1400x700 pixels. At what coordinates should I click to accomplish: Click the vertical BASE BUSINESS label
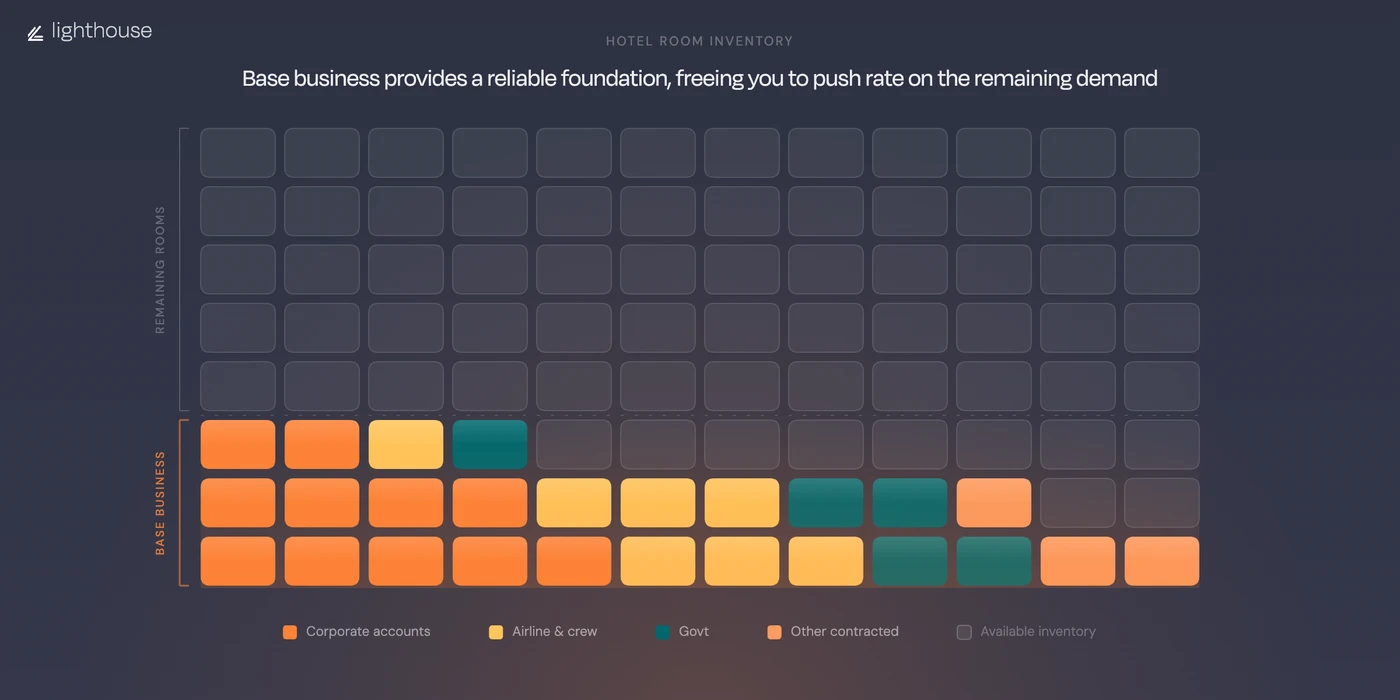[x=160, y=503]
